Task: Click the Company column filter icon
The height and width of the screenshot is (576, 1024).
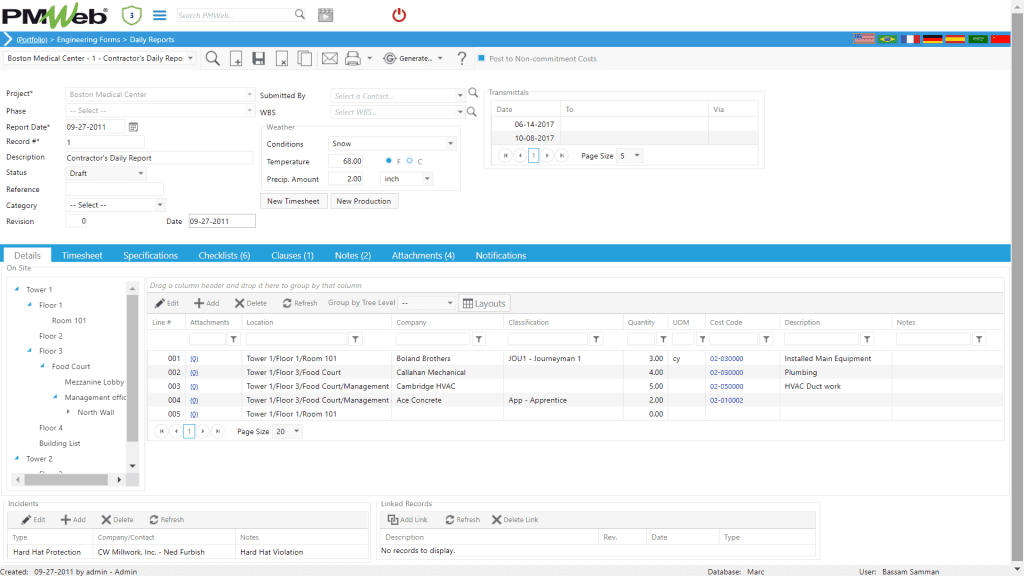Action: tap(479, 339)
